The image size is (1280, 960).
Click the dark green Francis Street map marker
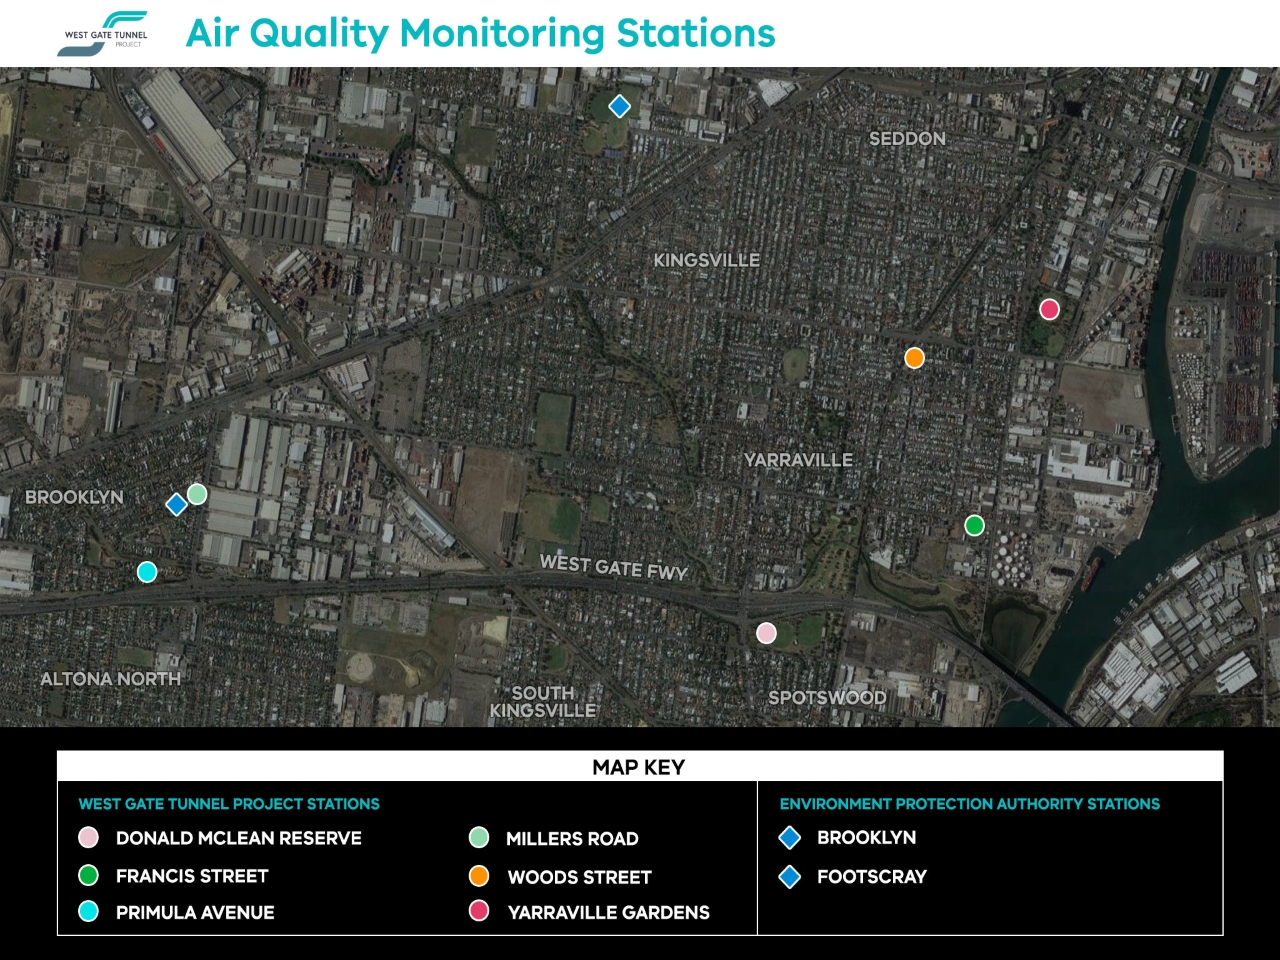[974, 526]
